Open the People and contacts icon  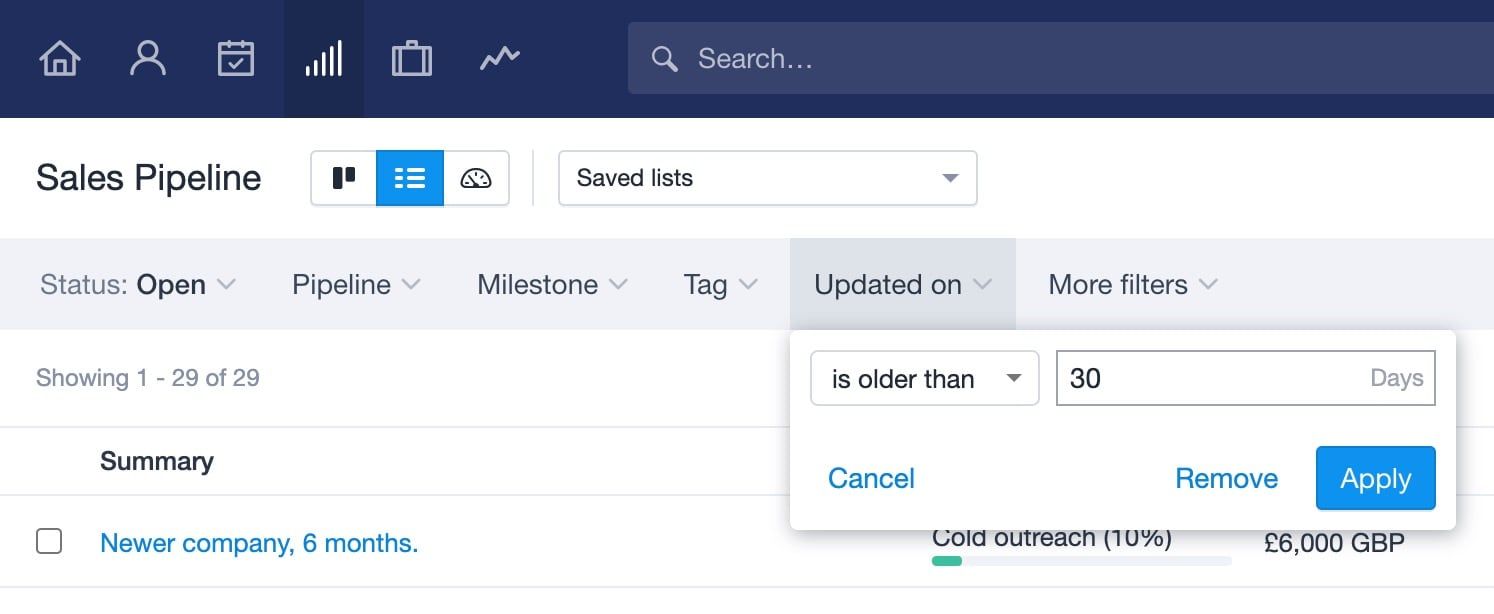coord(148,59)
